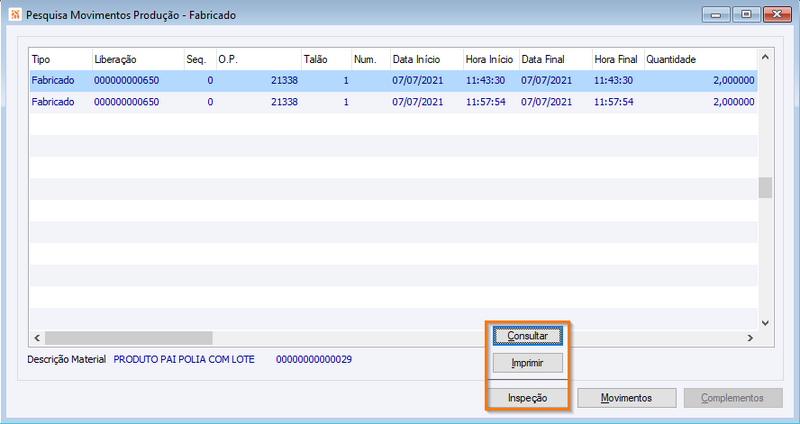
Task: Minimize the Pesquisa Movimentos Produção window
Action: 716,14
